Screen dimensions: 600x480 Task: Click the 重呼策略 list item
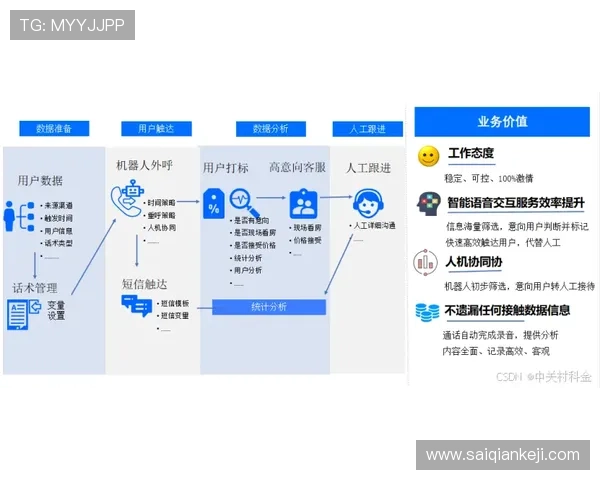coord(160,216)
